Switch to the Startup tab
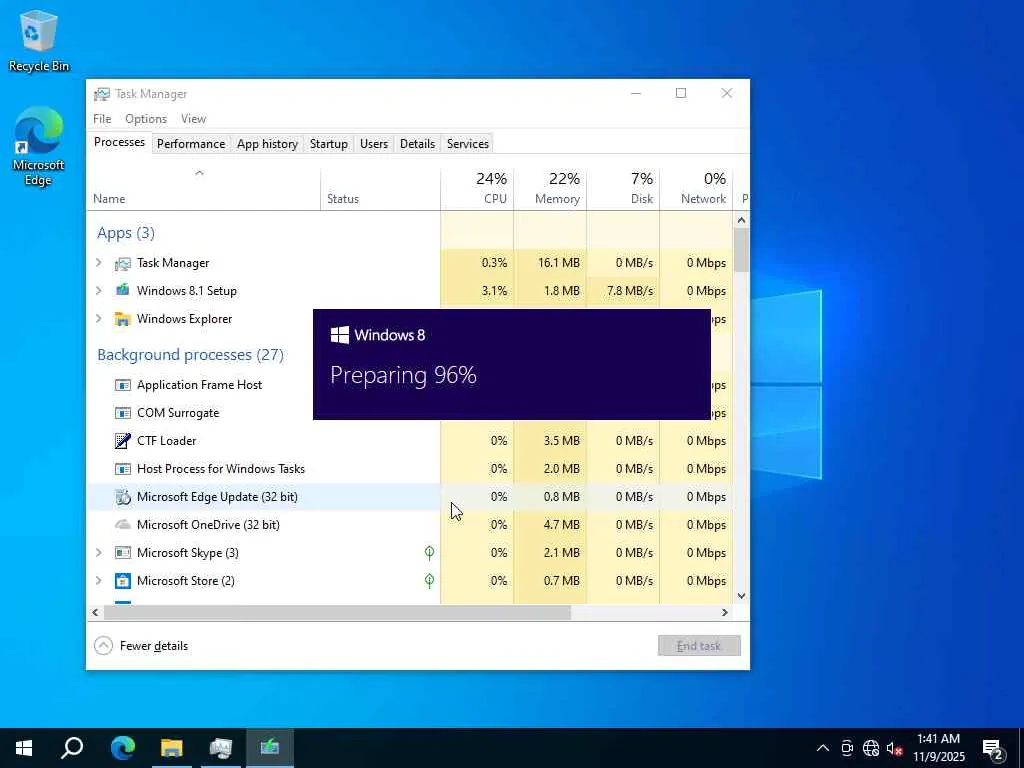The width and height of the screenshot is (1024, 768). pos(328,144)
